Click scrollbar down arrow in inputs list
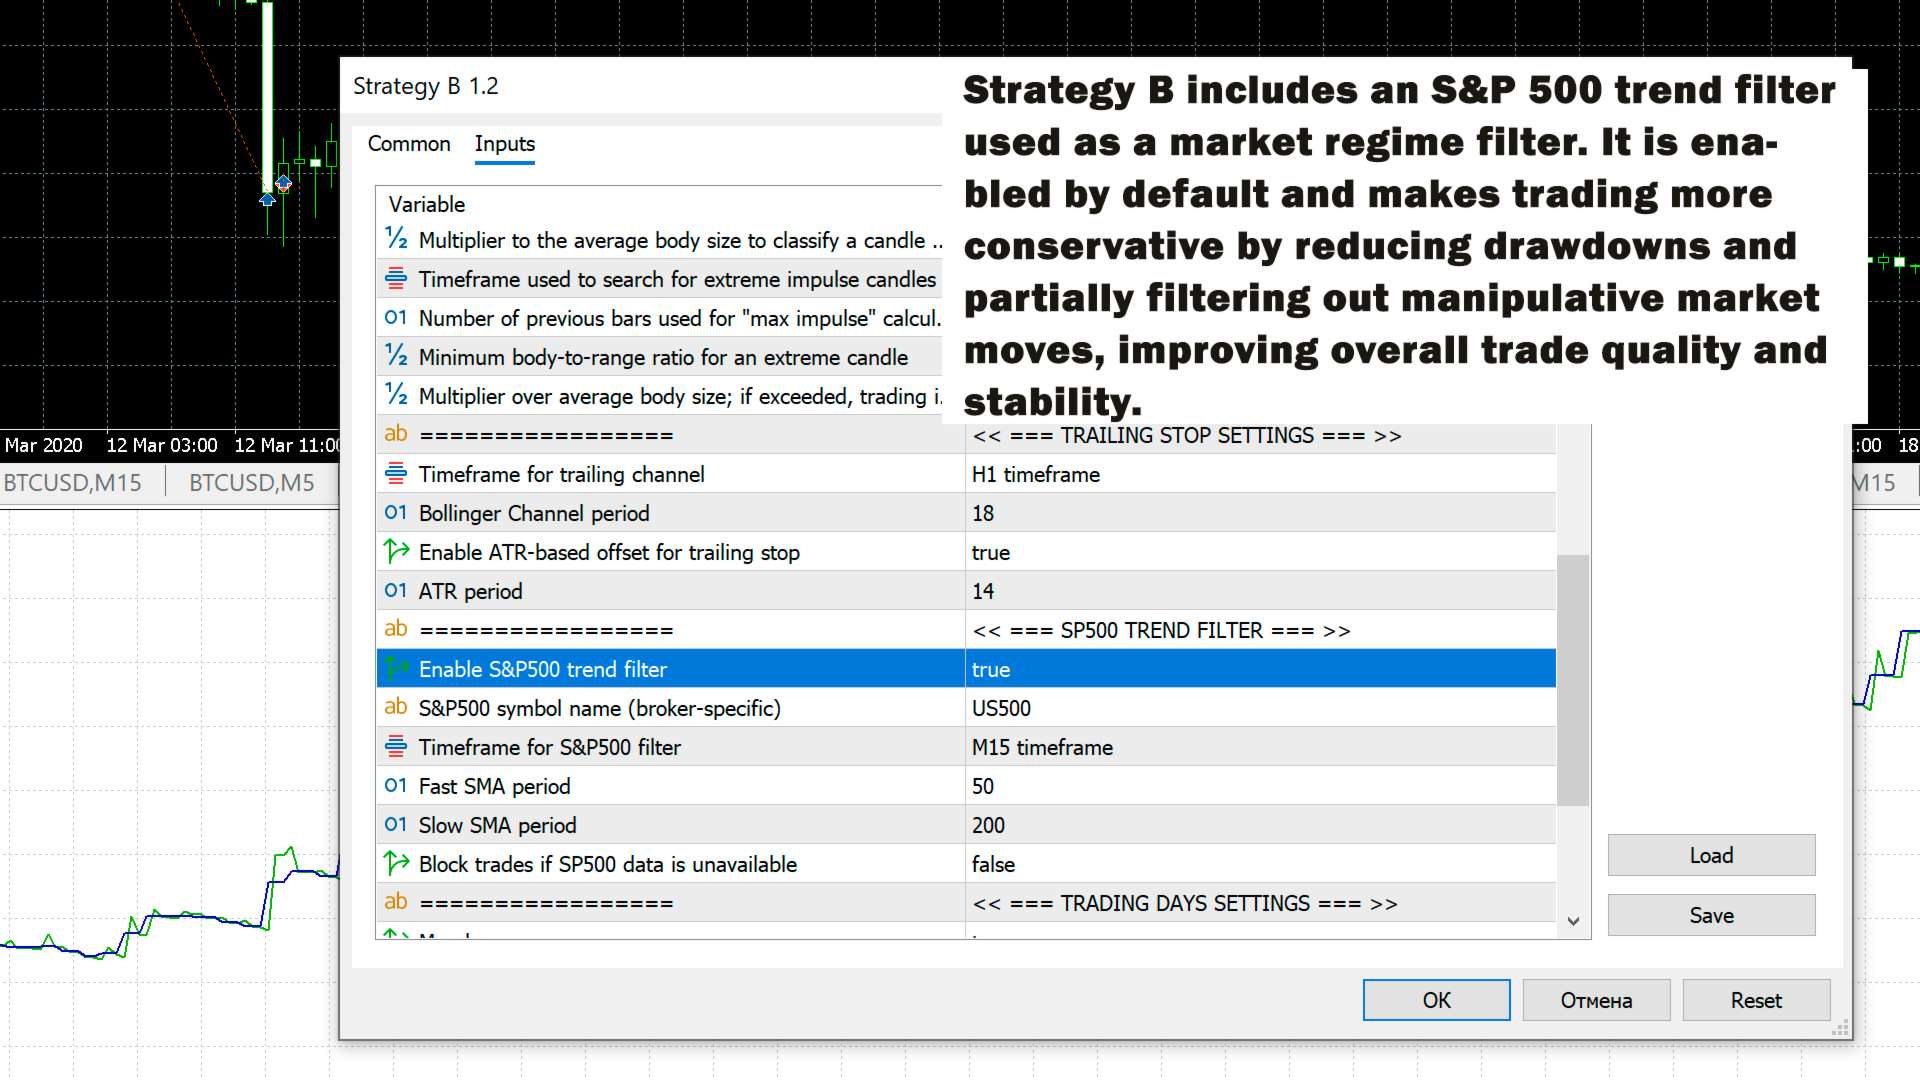 click(1573, 921)
